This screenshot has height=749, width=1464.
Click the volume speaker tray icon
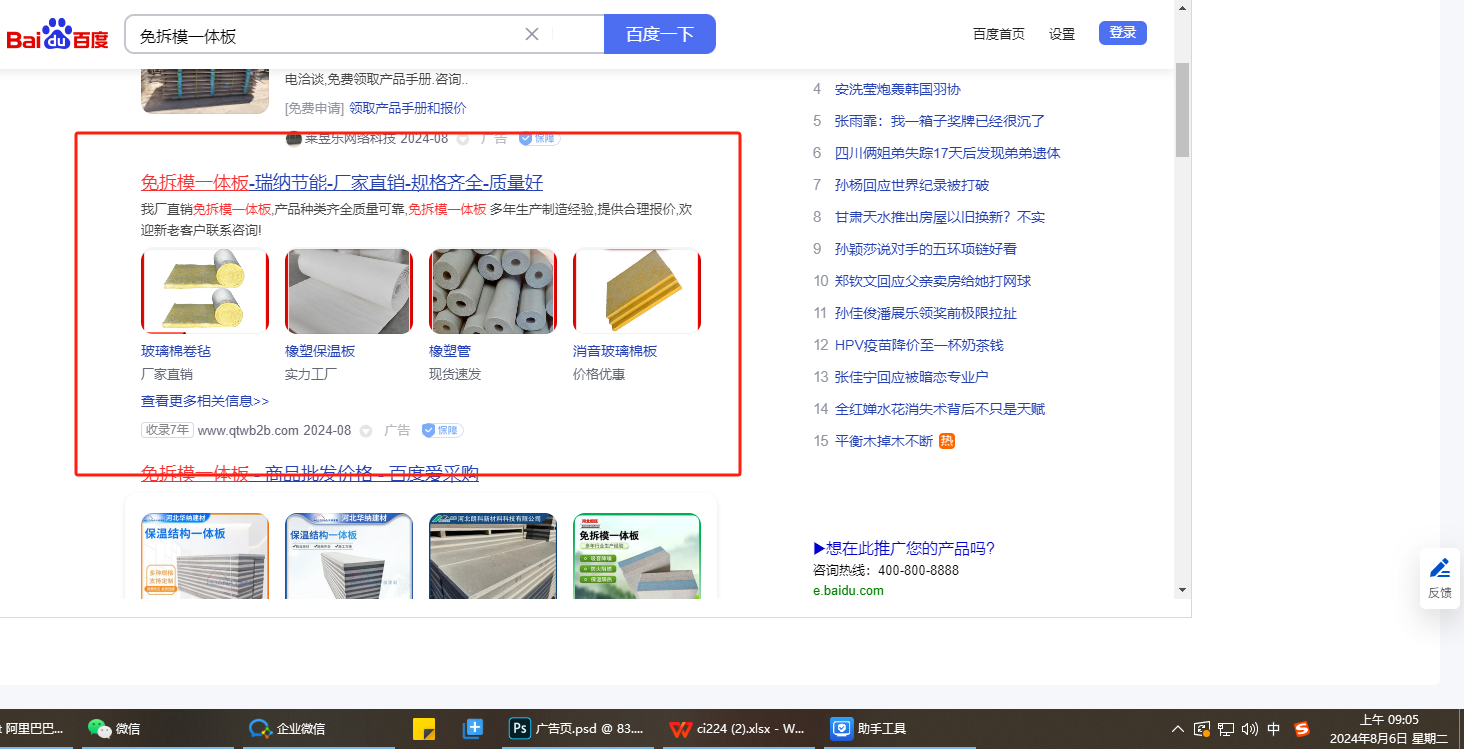tap(1250, 729)
